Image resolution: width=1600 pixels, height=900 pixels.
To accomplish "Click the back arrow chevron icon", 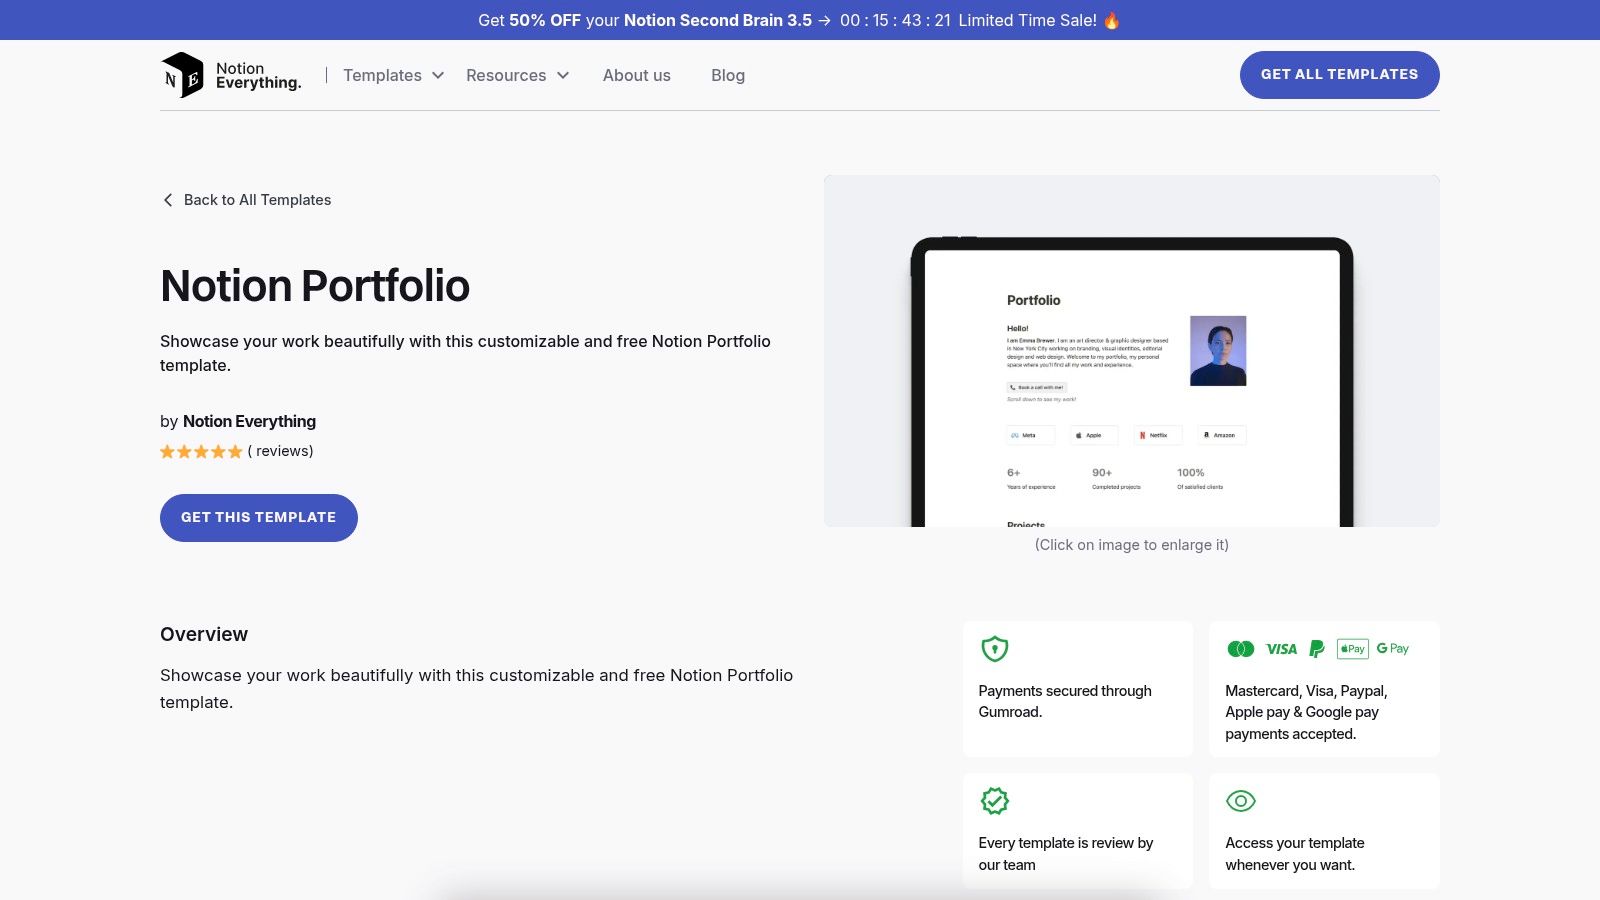I will pyautogui.click(x=168, y=200).
